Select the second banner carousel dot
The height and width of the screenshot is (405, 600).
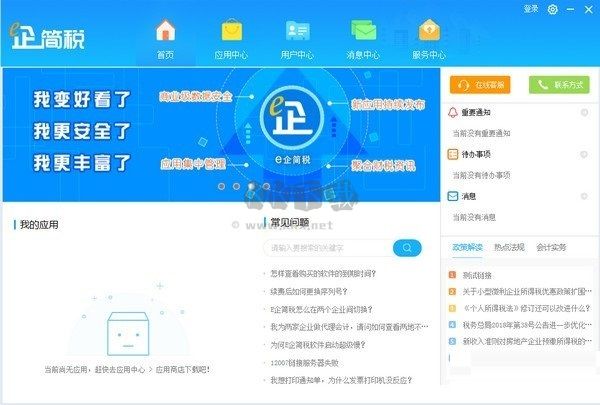pos(236,186)
